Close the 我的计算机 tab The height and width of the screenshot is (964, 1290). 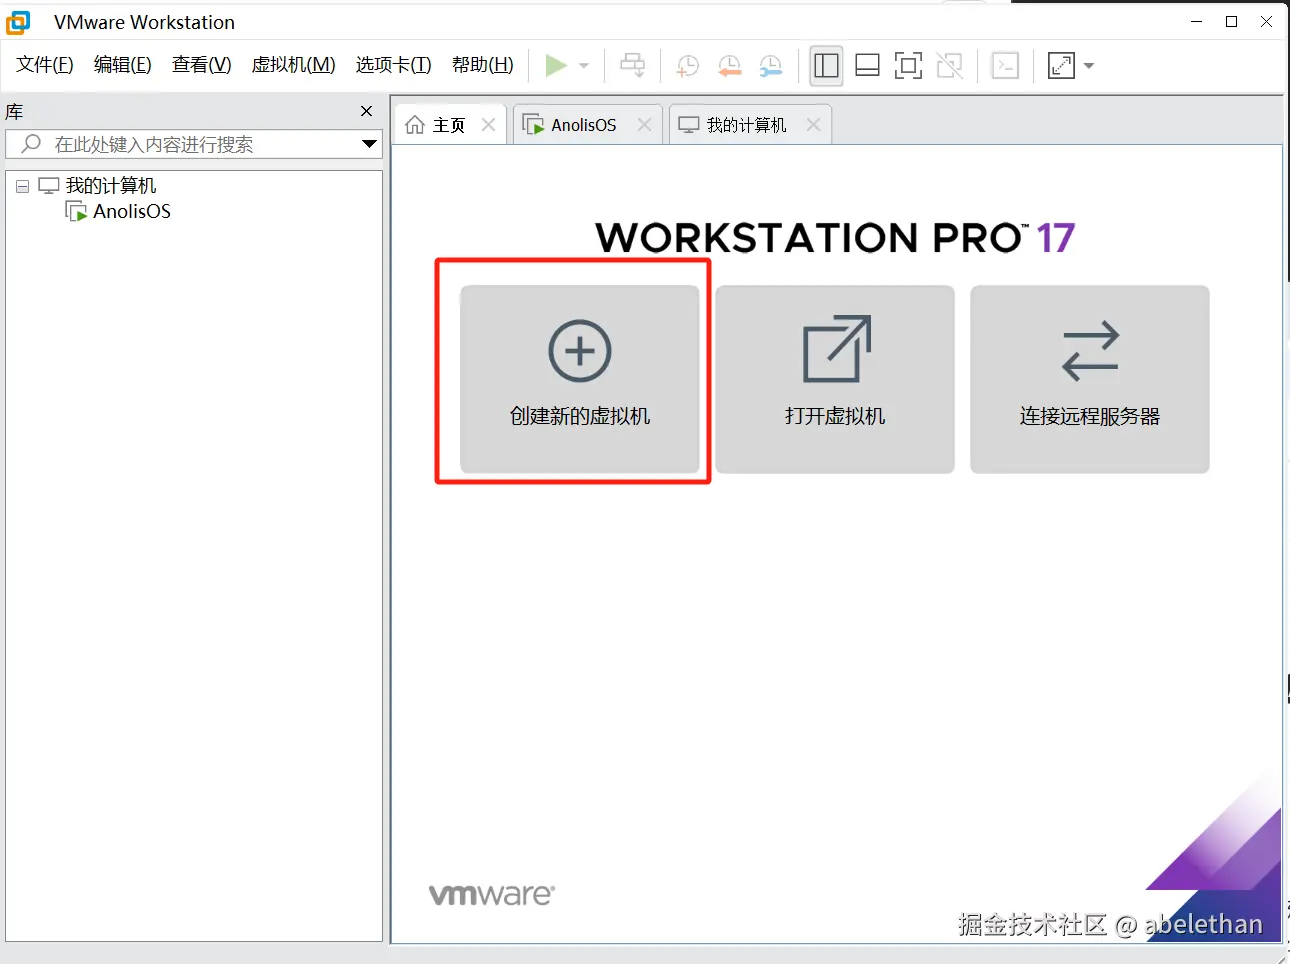pyautogui.click(x=813, y=125)
